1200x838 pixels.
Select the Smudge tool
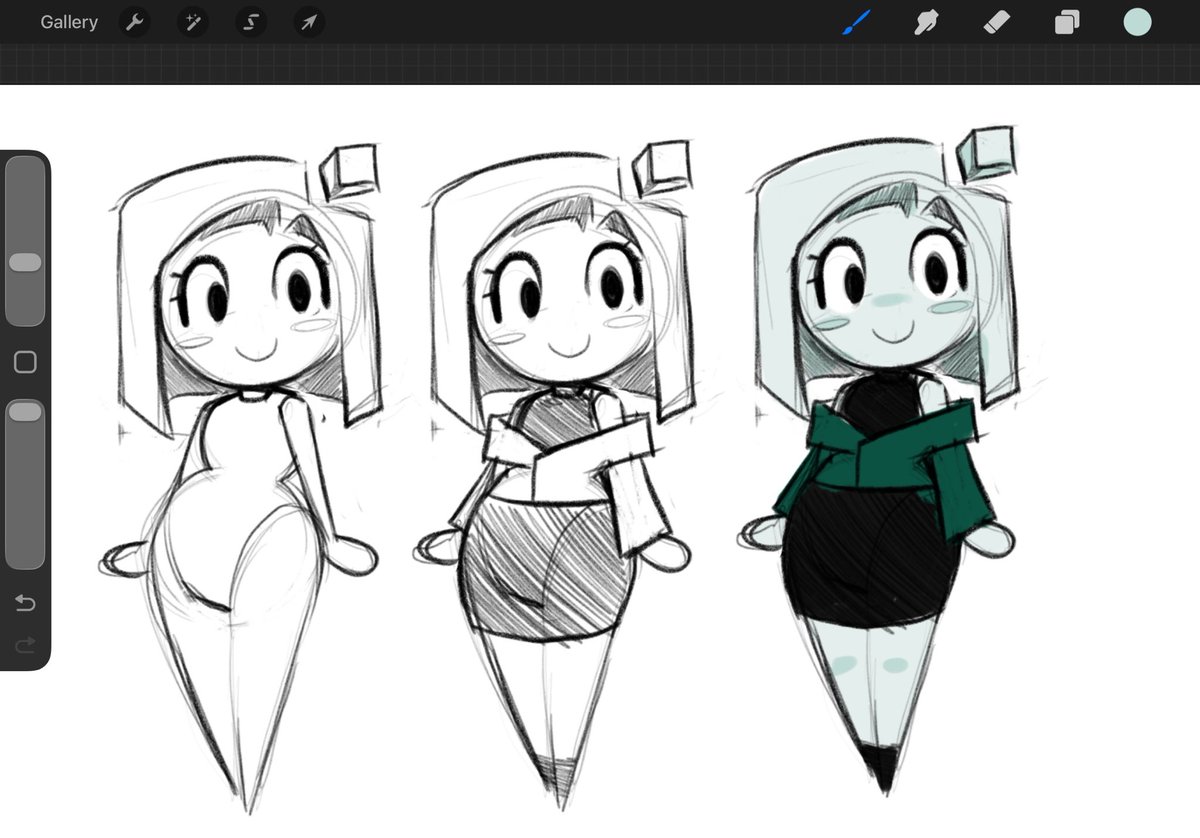tap(927, 22)
